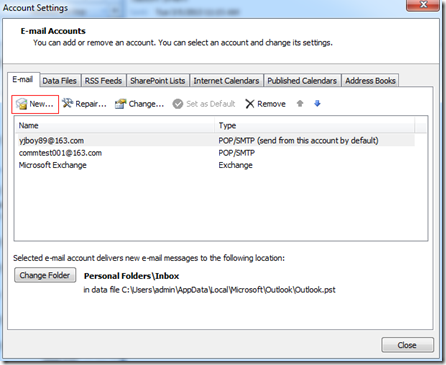The width and height of the screenshot is (446, 365).
Task: Click the Personal Folders\Inbox location text
Action: [131, 276]
